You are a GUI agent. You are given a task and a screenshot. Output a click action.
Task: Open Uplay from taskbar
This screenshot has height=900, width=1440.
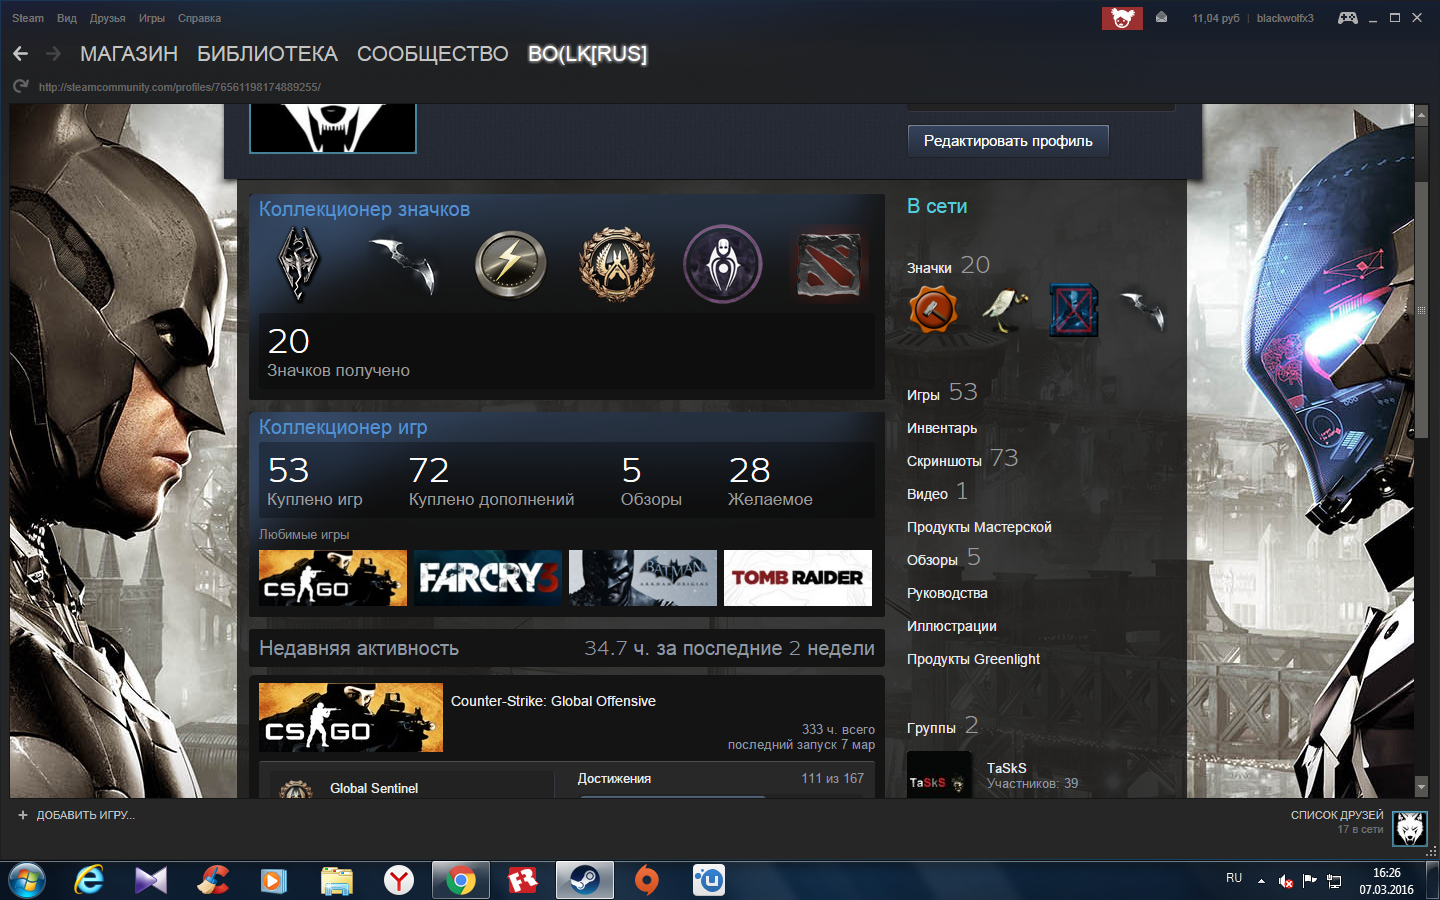(x=709, y=880)
